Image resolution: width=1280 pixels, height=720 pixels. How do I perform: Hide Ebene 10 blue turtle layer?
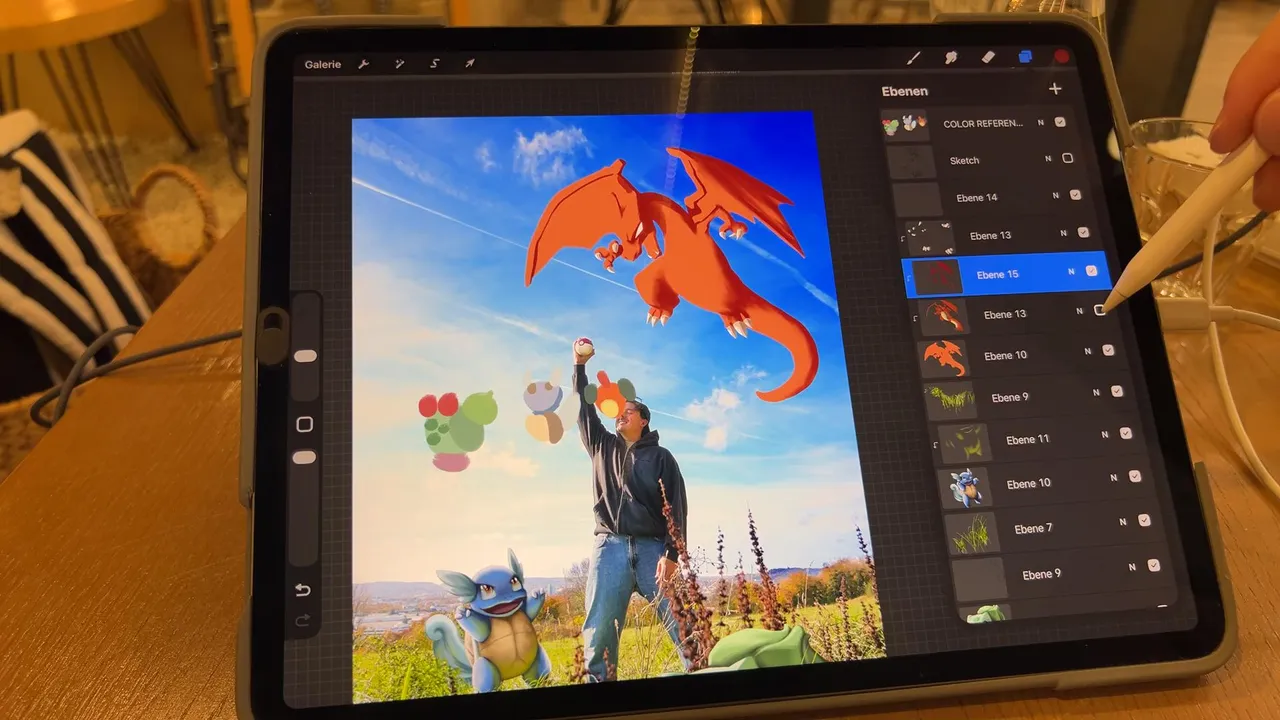point(1135,477)
